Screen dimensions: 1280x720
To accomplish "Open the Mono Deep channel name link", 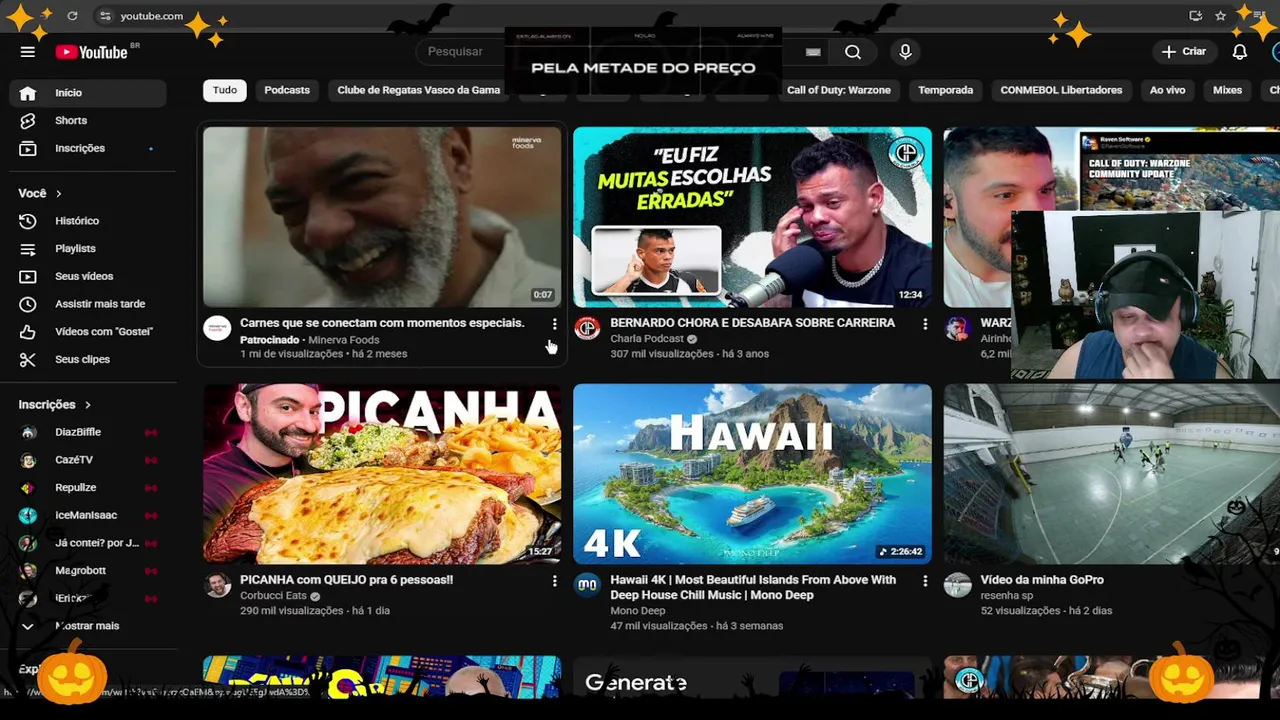I will click(x=637, y=611).
